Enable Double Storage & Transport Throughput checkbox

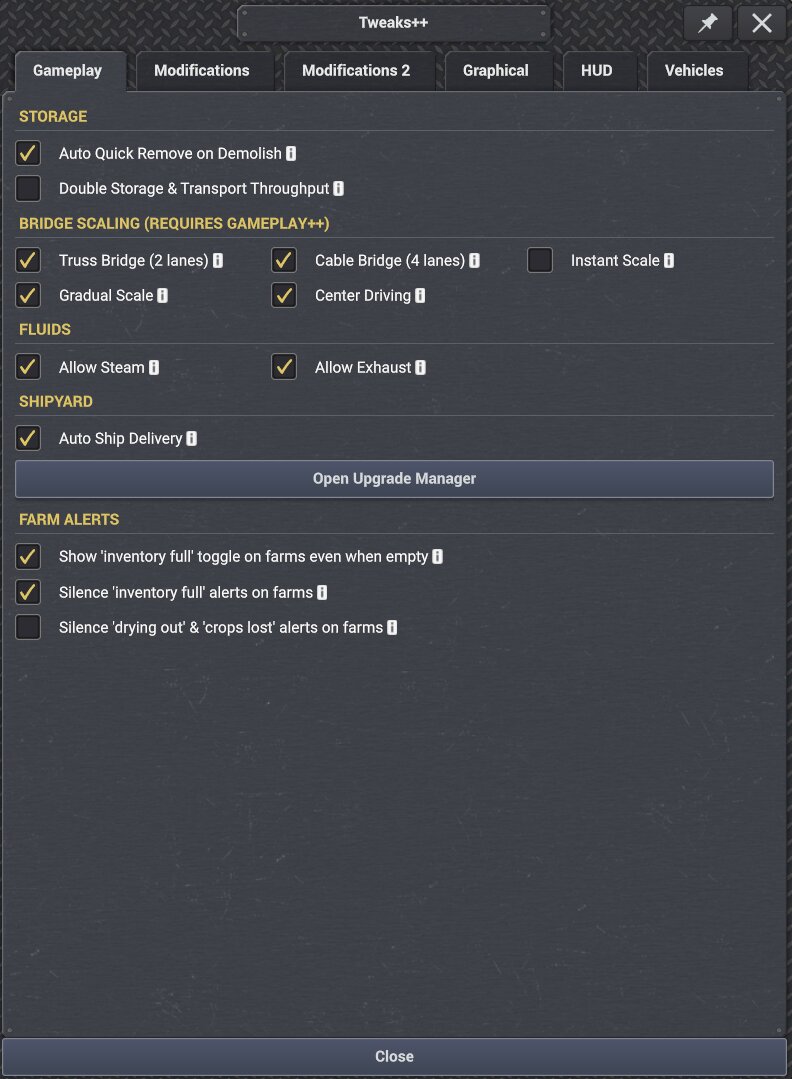[x=28, y=189]
